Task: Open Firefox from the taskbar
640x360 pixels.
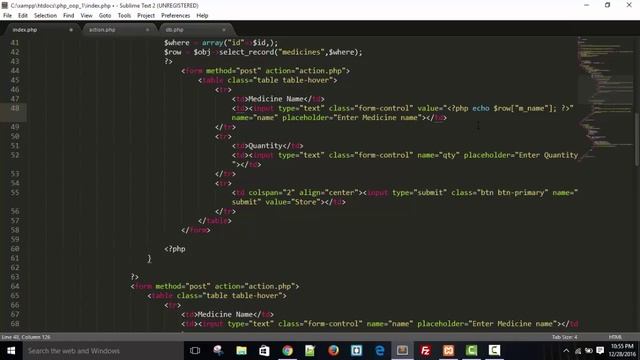Action: coord(333,351)
